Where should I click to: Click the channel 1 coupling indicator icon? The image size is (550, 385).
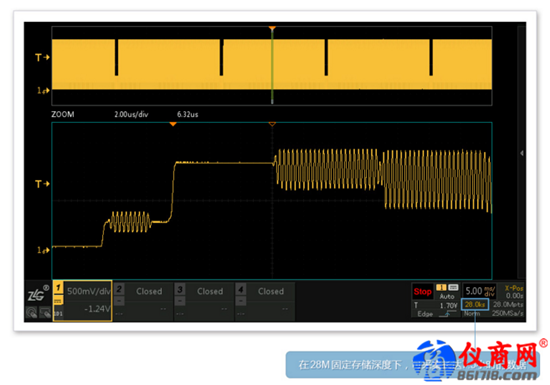(x=58, y=301)
